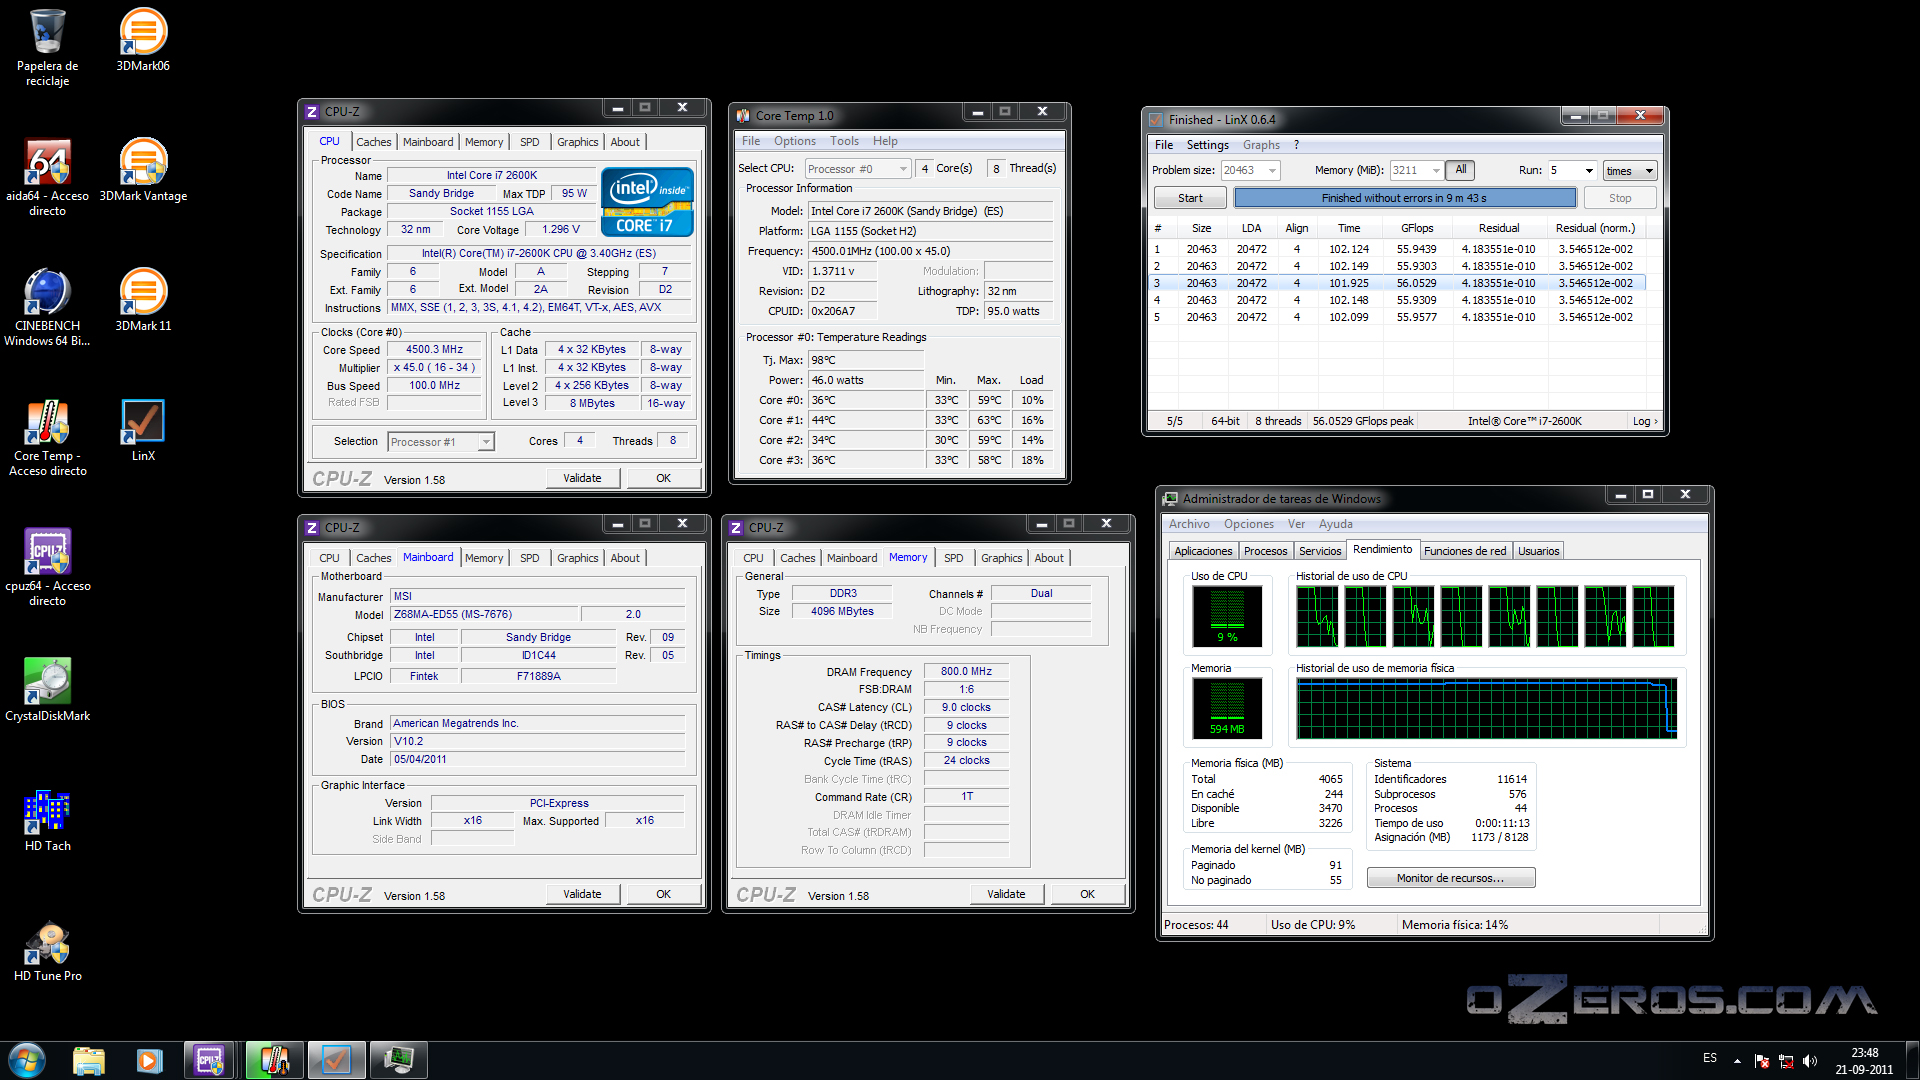Open the Run count dropdown in LinX
1920x1080 pixels.
click(1571, 171)
